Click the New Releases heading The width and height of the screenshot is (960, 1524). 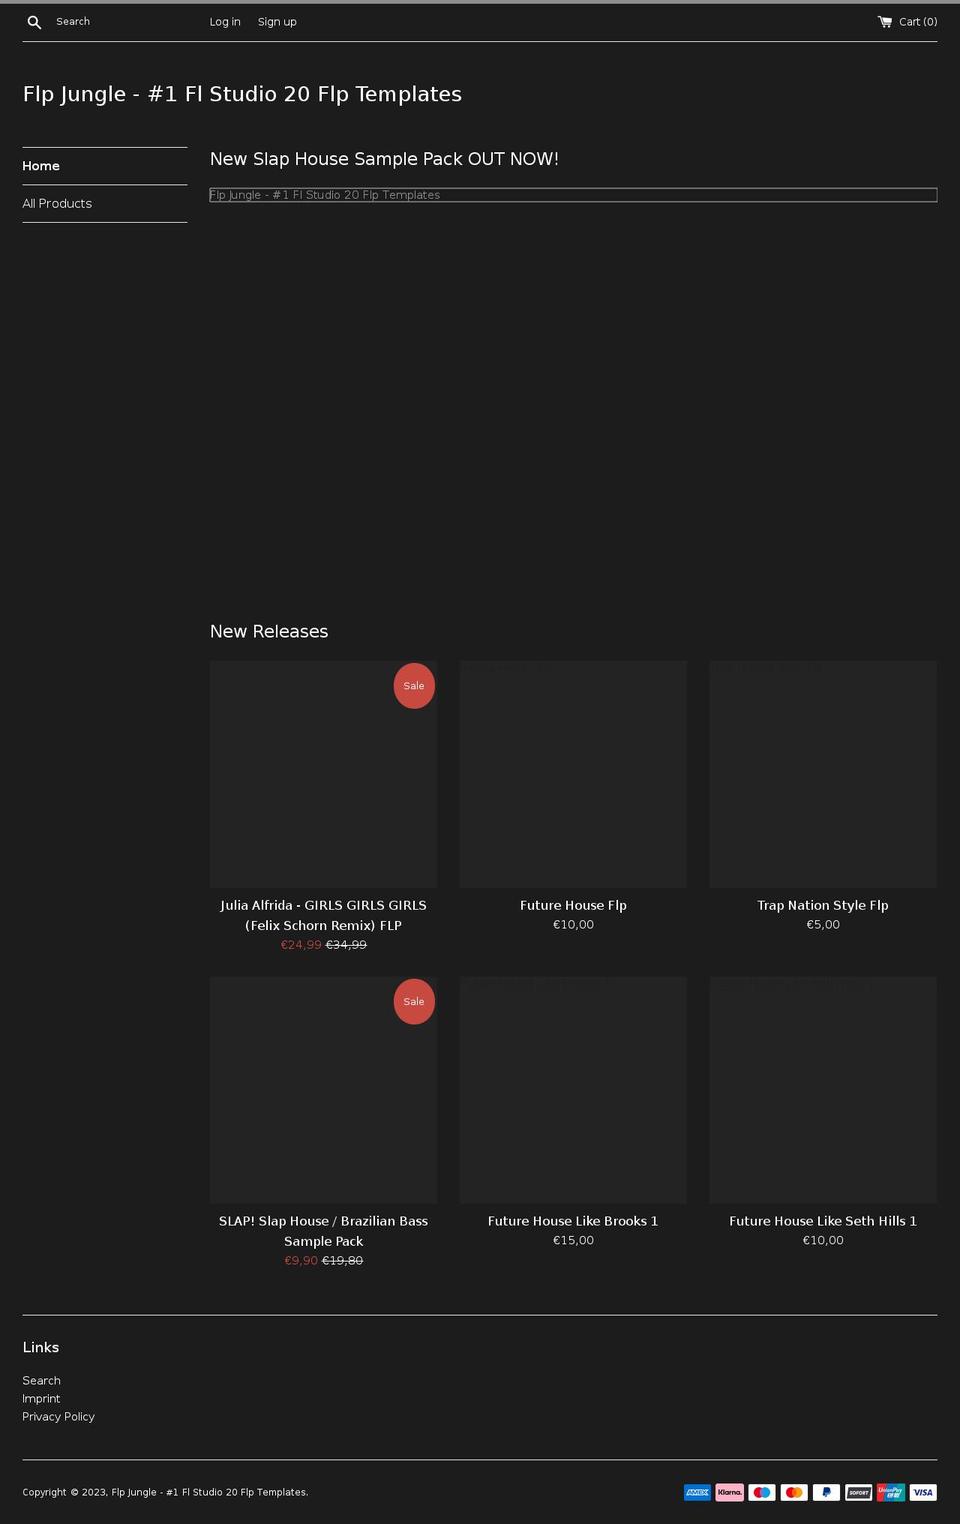pyautogui.click(x=269, y=632)
